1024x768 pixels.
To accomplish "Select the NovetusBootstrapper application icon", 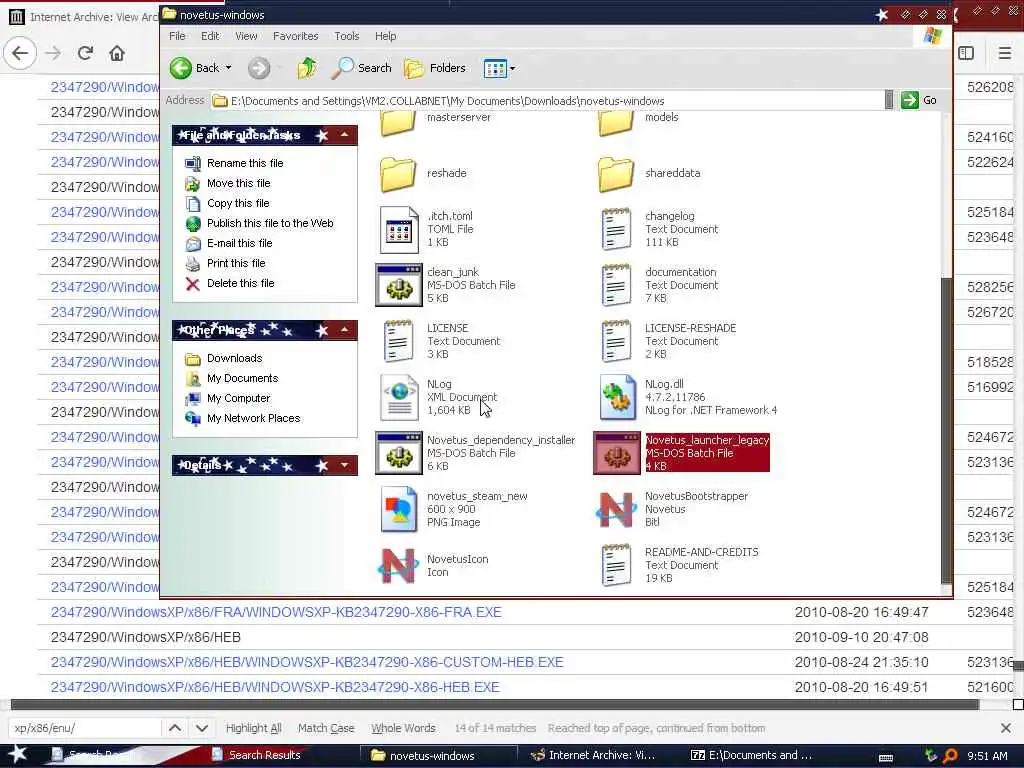I will (x=616, y=509).
